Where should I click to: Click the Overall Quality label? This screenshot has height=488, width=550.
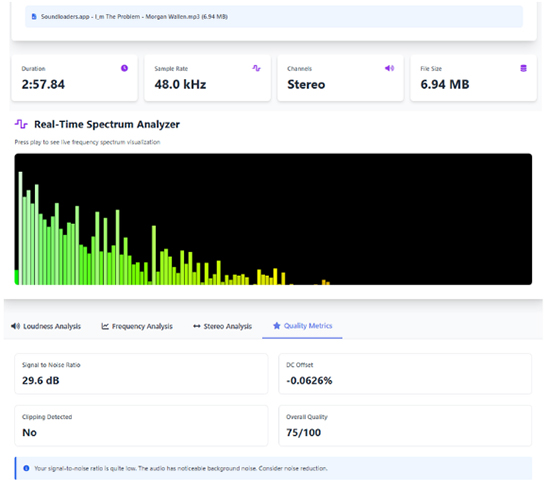coord(307,417)
